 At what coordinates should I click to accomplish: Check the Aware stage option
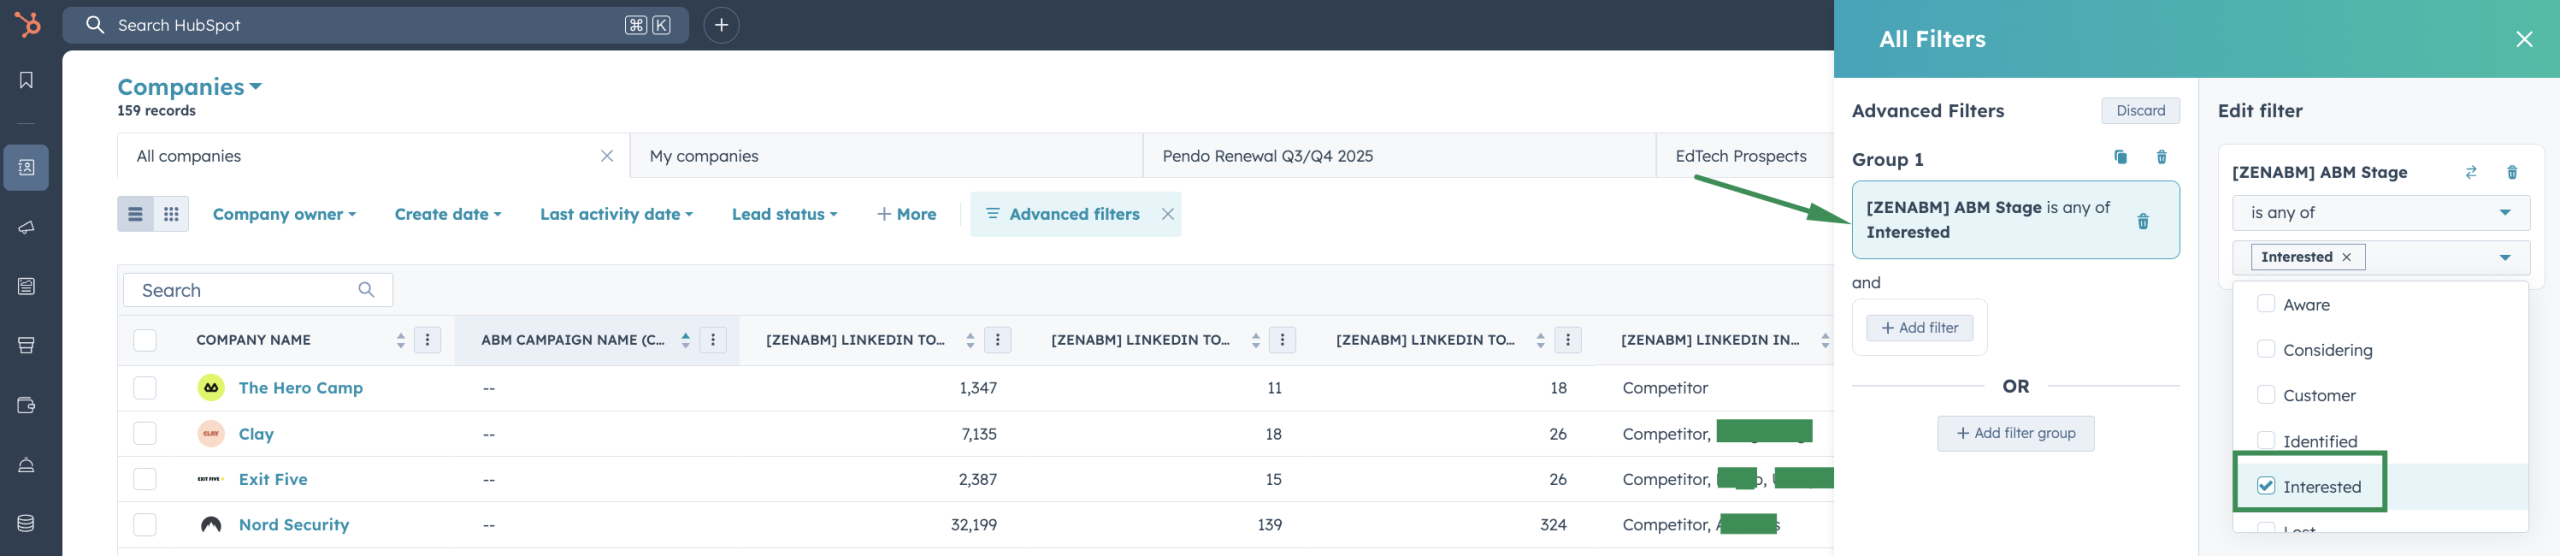pos(2266,304)
